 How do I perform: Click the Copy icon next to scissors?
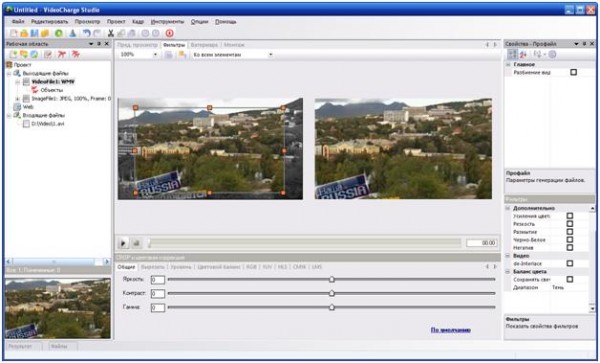[121, 33]
